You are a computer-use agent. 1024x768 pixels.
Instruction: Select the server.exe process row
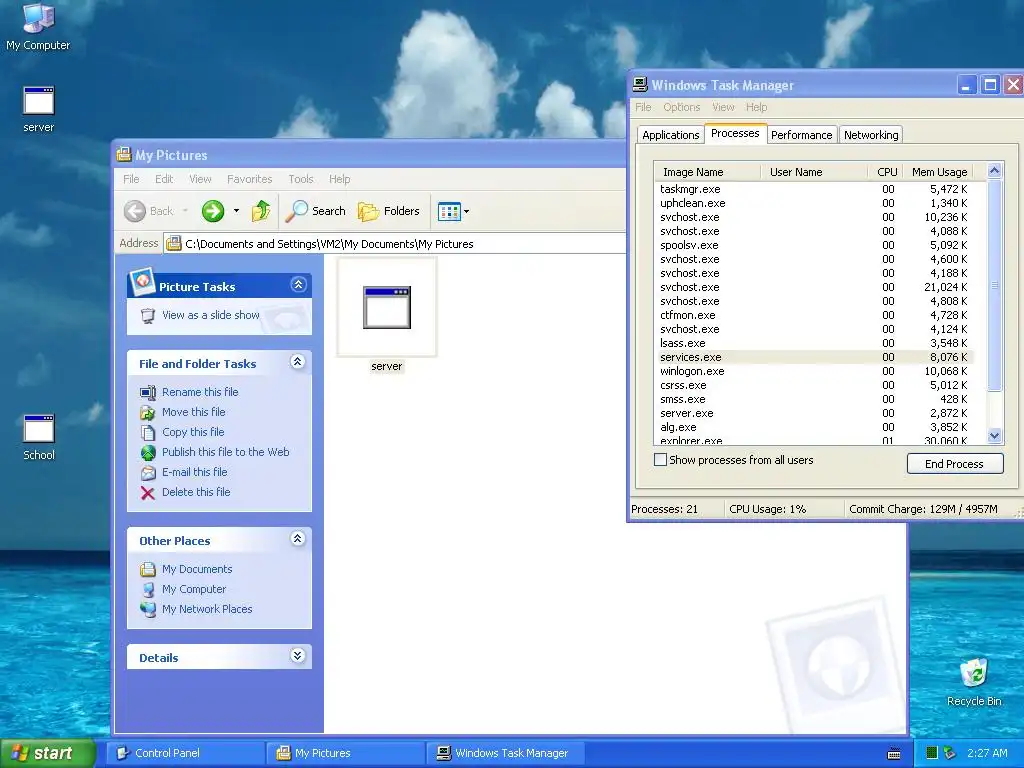(x=814, y=413)
